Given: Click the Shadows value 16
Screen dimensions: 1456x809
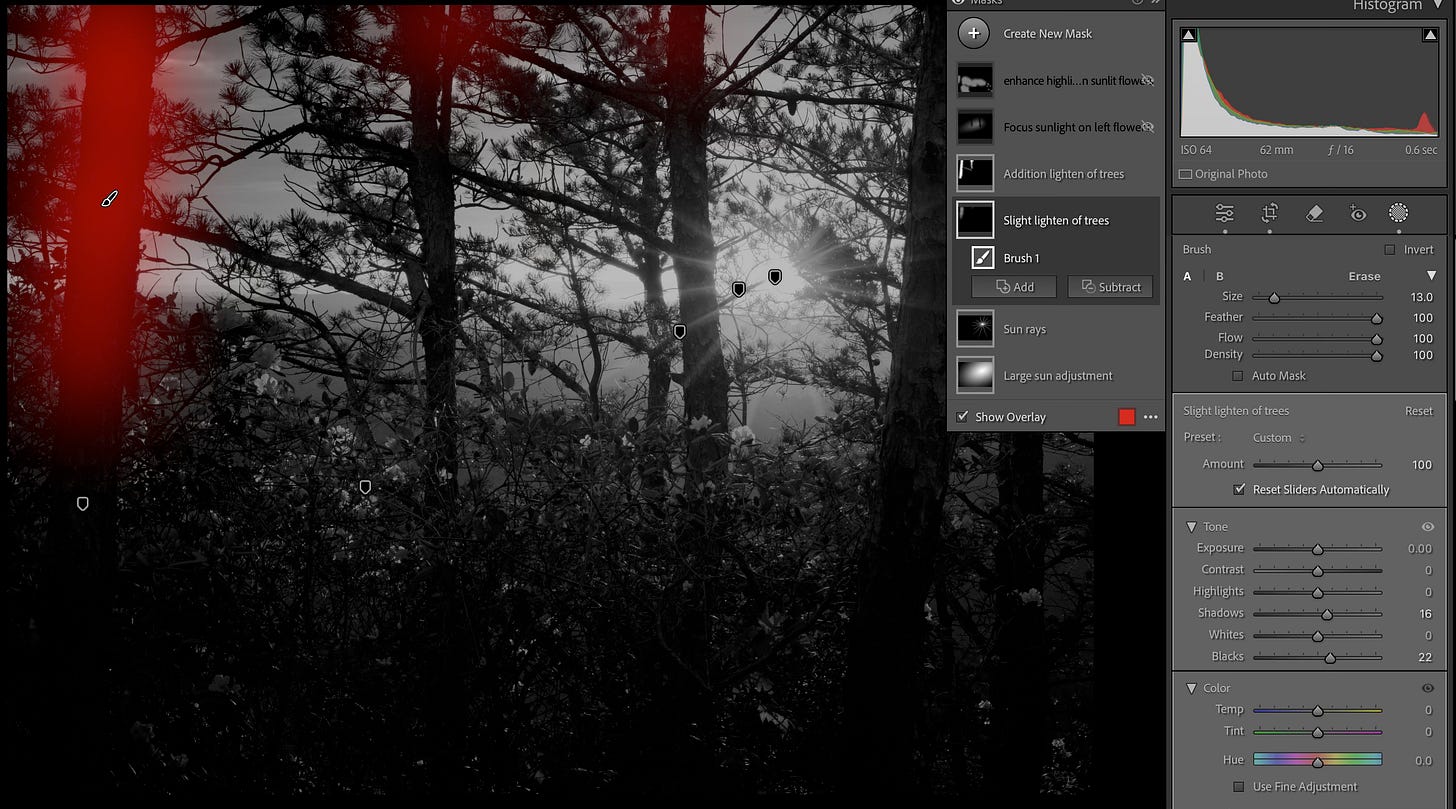Looking at the screenshot, I should [x=1425, y=614].
